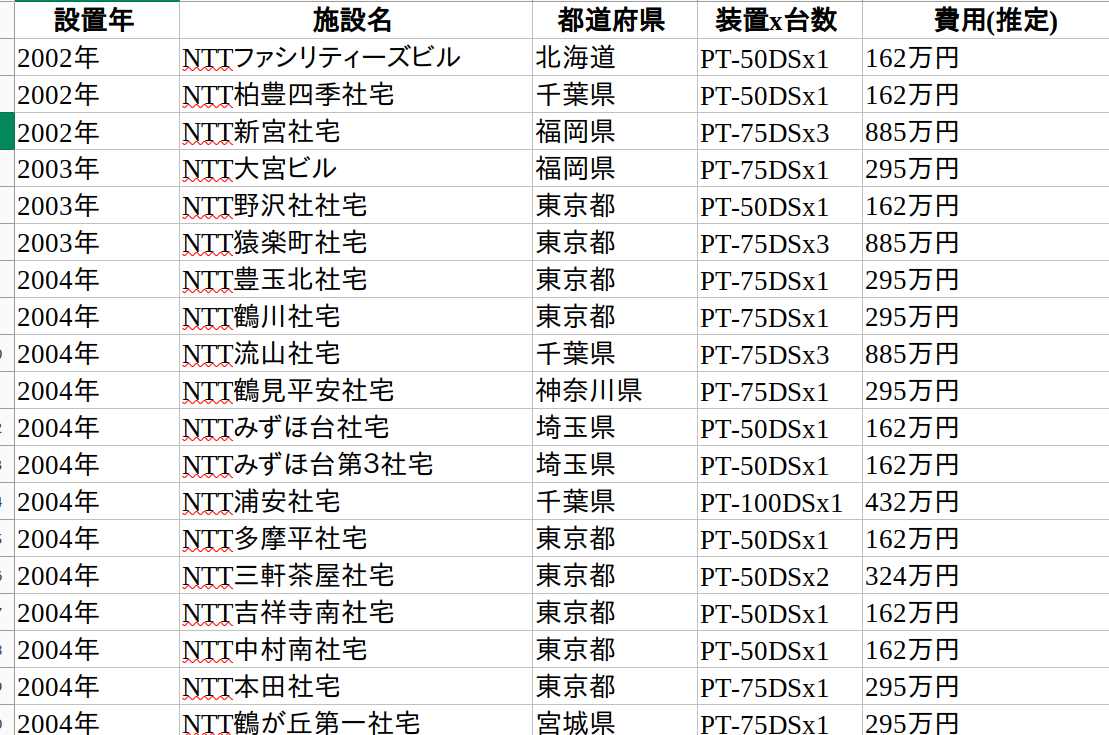Screen dimensions: 1109x735
Task: Click the NTT鶴が丘第一社宅 cell
Action: pos(356,722)
